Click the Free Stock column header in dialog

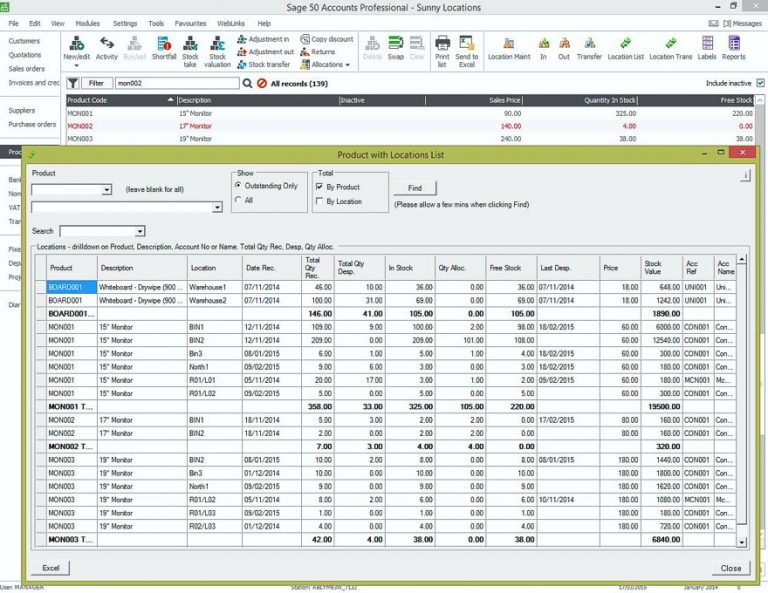pyautogui.click(x=511, y=268)
